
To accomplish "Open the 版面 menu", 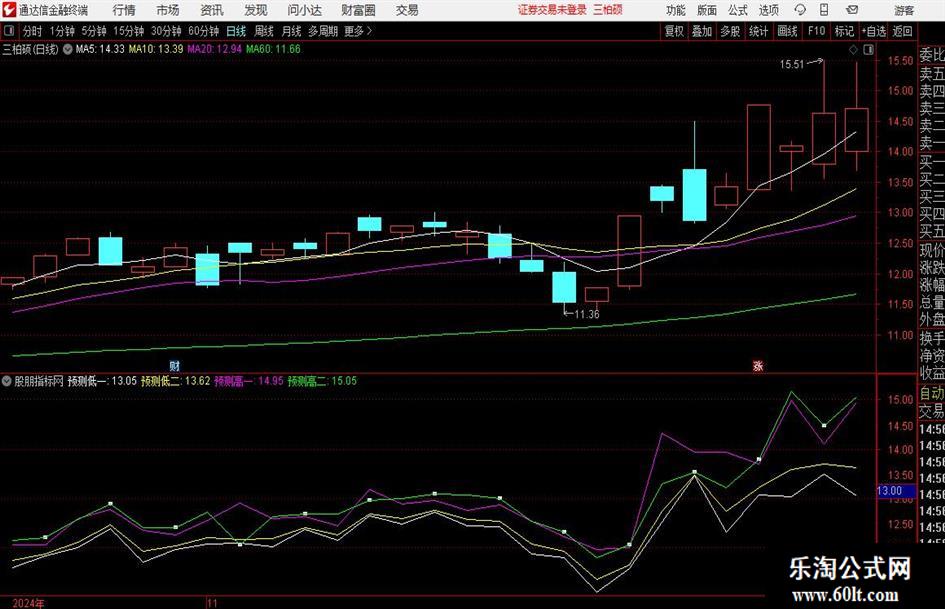I will point(706,10).
